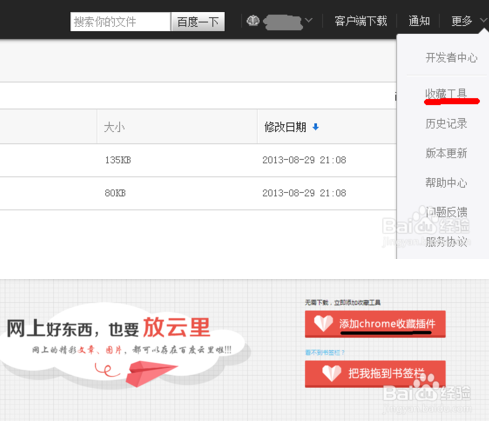Click heart icon on 添加chrome收藏插件 button
The height and width of the screenshot is (421, 489).
coord(323,323)
